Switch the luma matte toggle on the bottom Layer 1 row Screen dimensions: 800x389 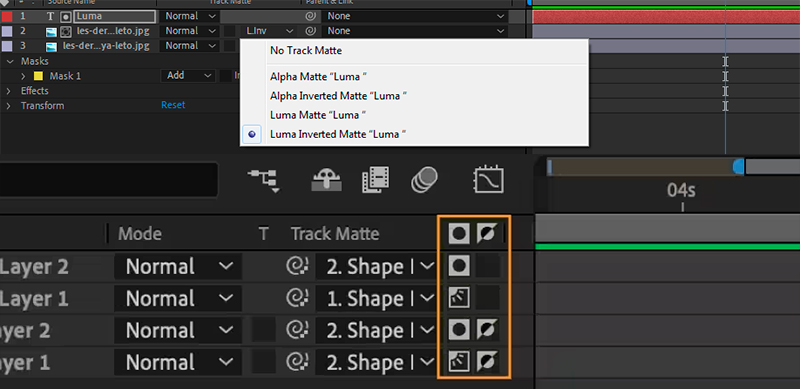(459, 362)
